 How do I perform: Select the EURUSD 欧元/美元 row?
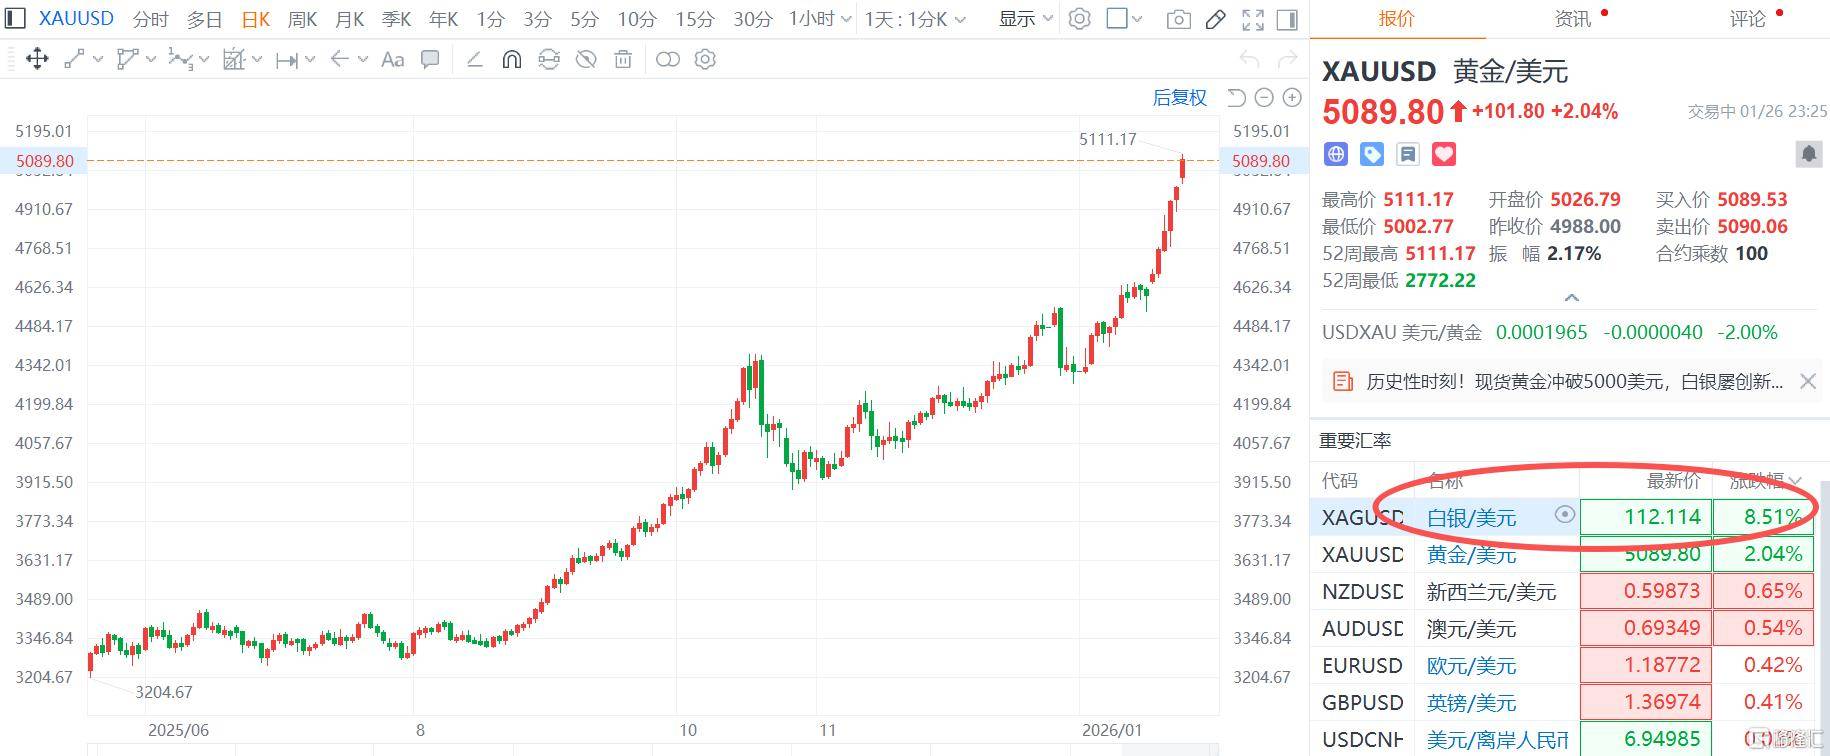tap(1471, 666)
